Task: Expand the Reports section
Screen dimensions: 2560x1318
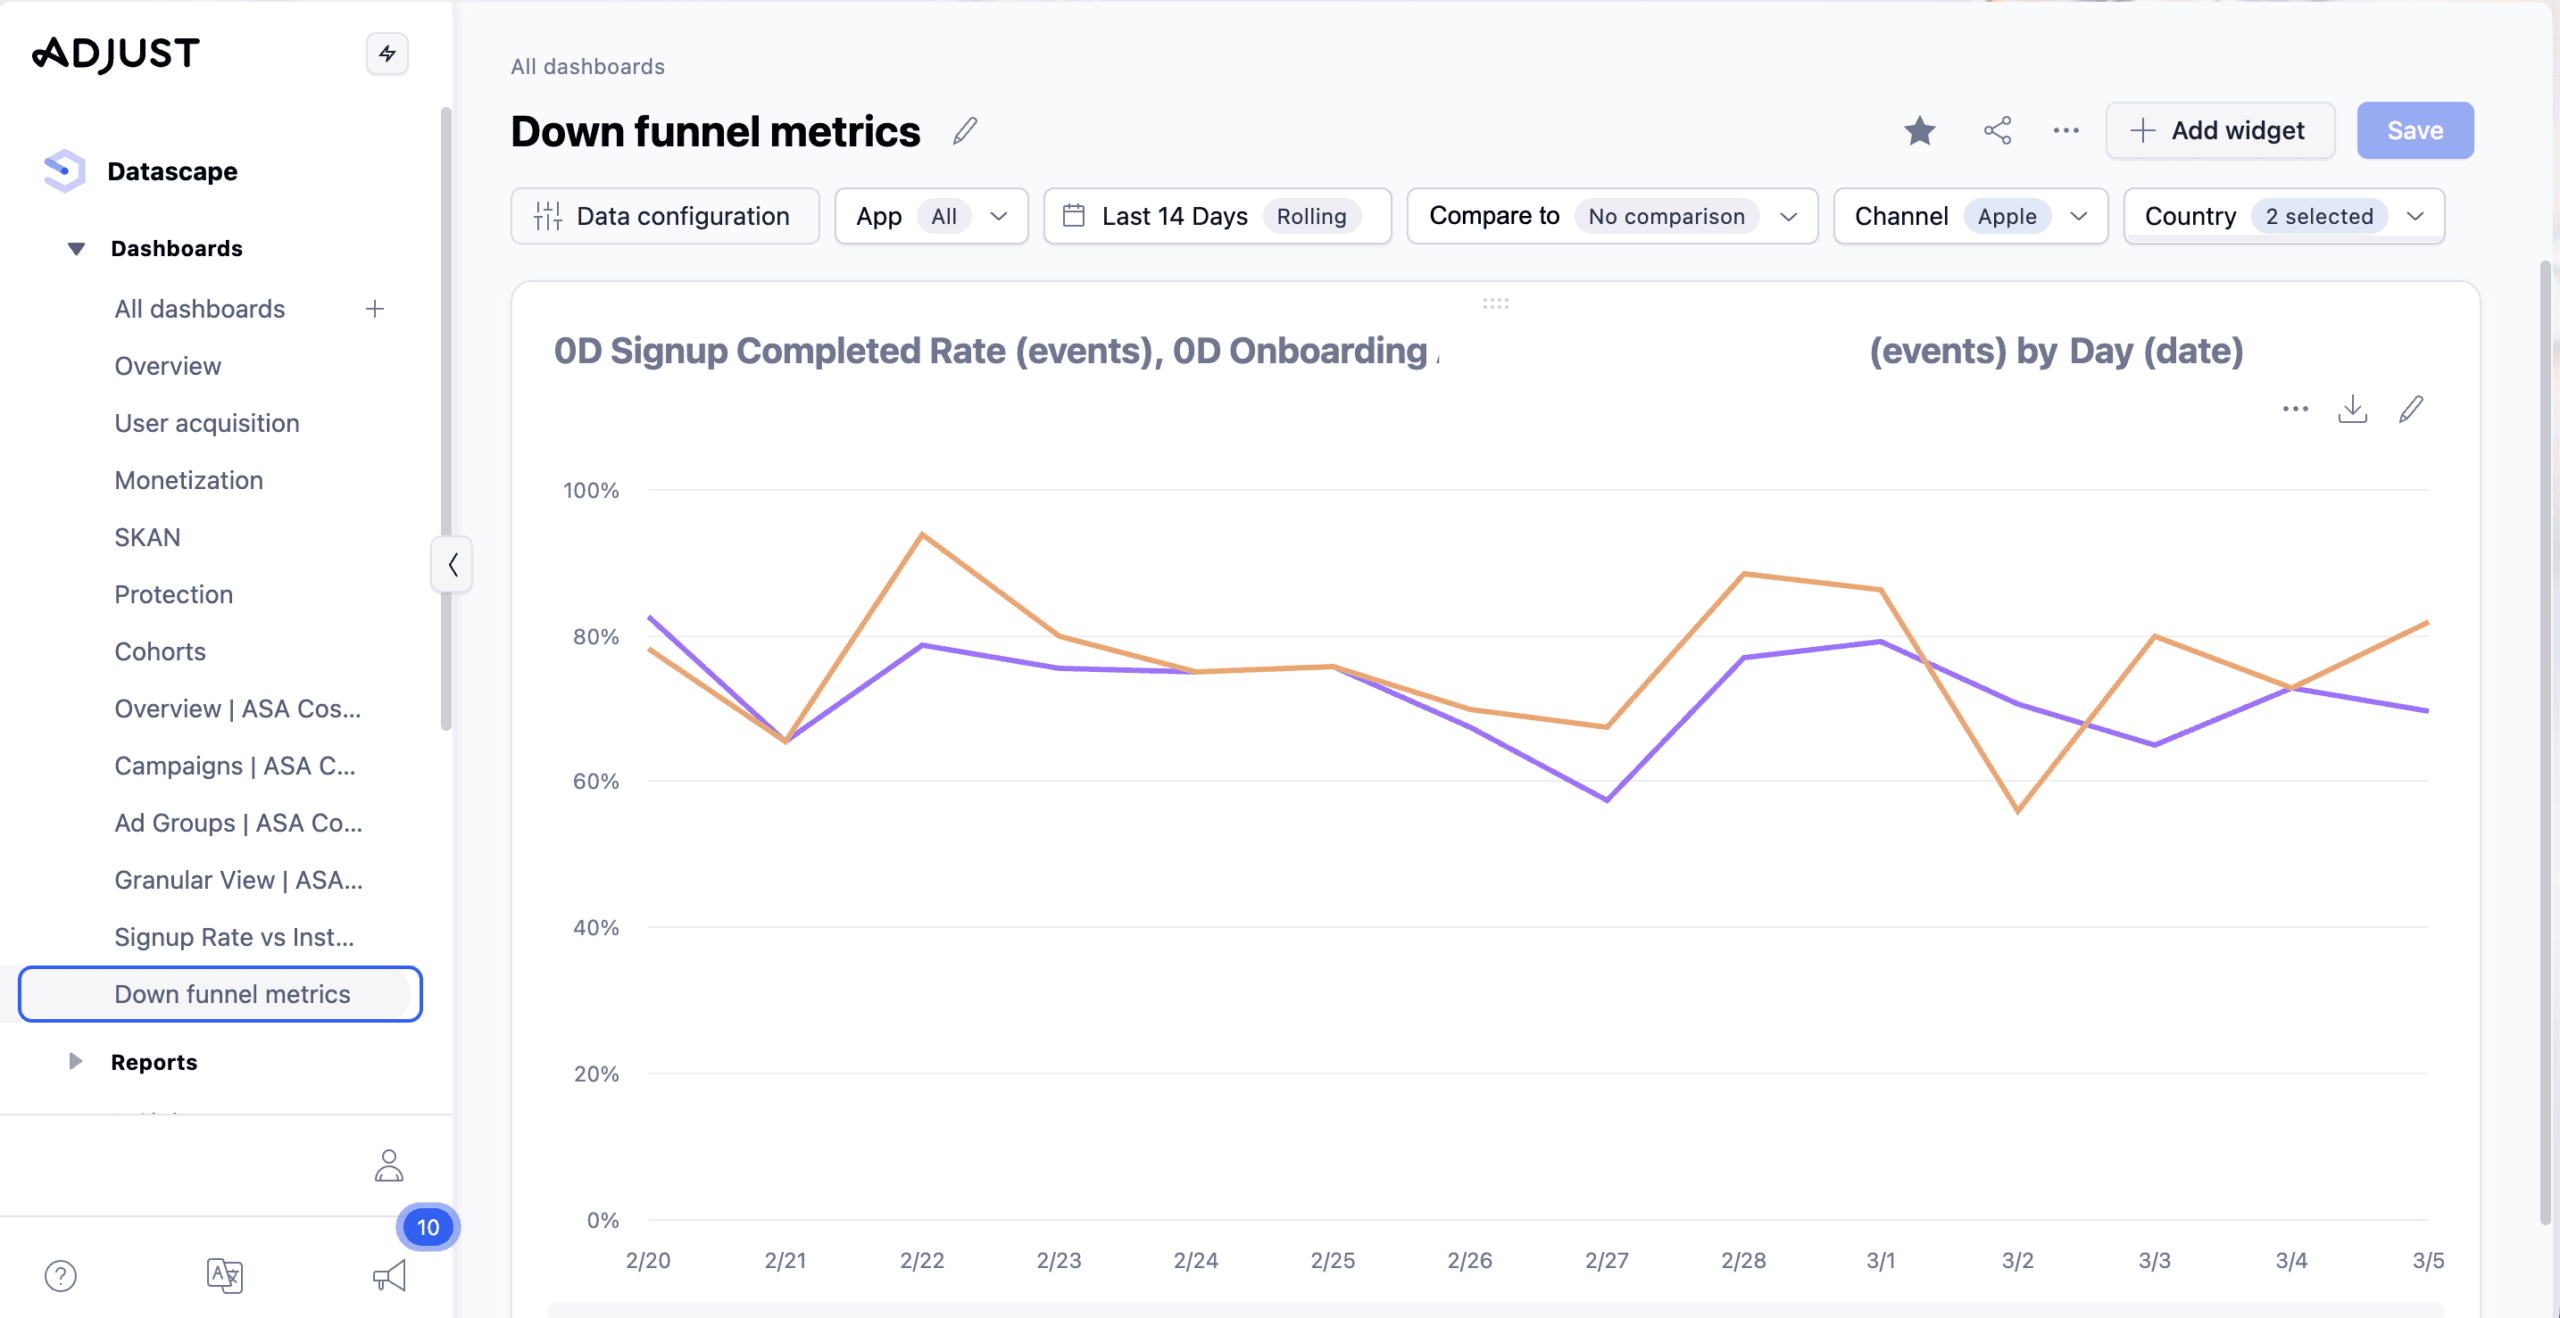Action: pos(76,1062)
